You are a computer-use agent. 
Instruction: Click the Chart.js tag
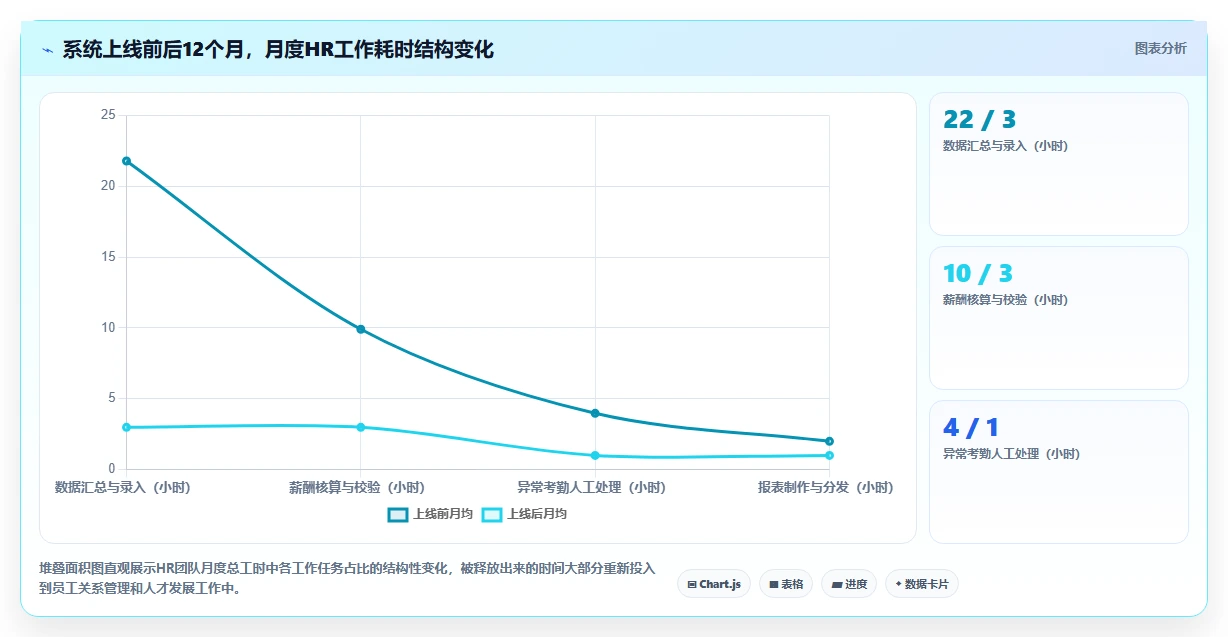click(x=714, y=584)
